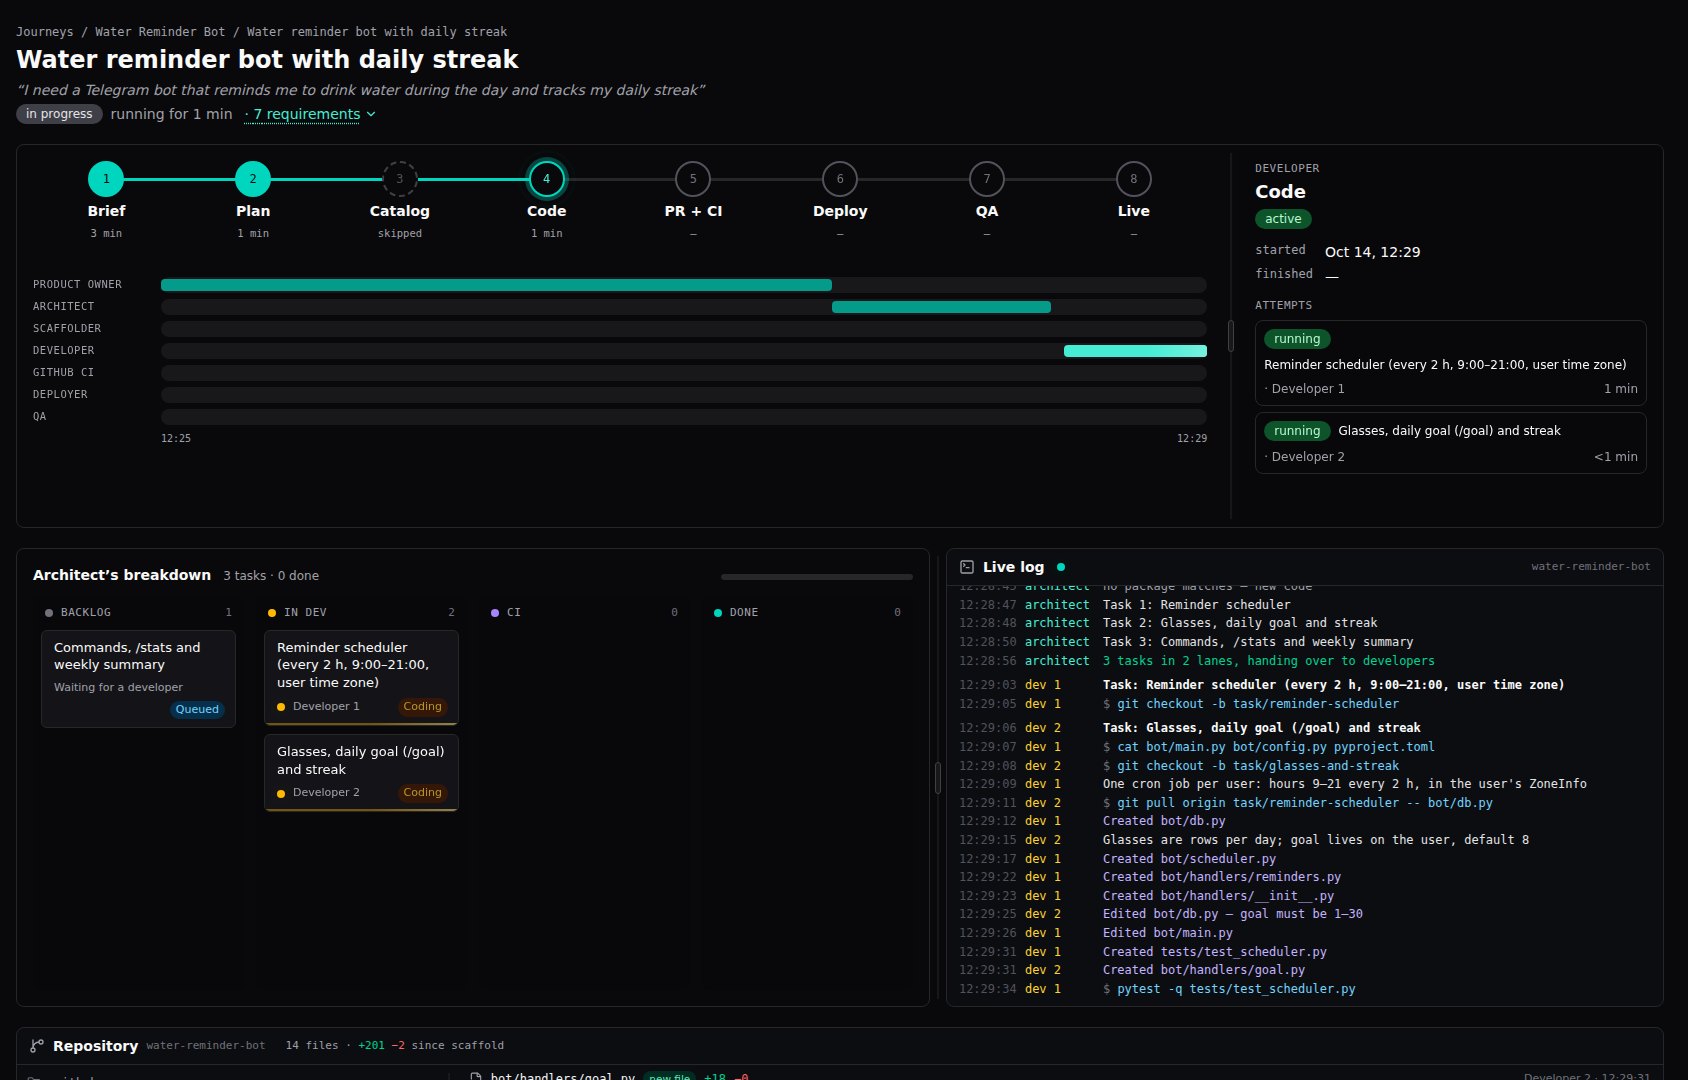Click the active badge under Code
This screenshot has width=1688, height=1080.
tap(1283, 219)
